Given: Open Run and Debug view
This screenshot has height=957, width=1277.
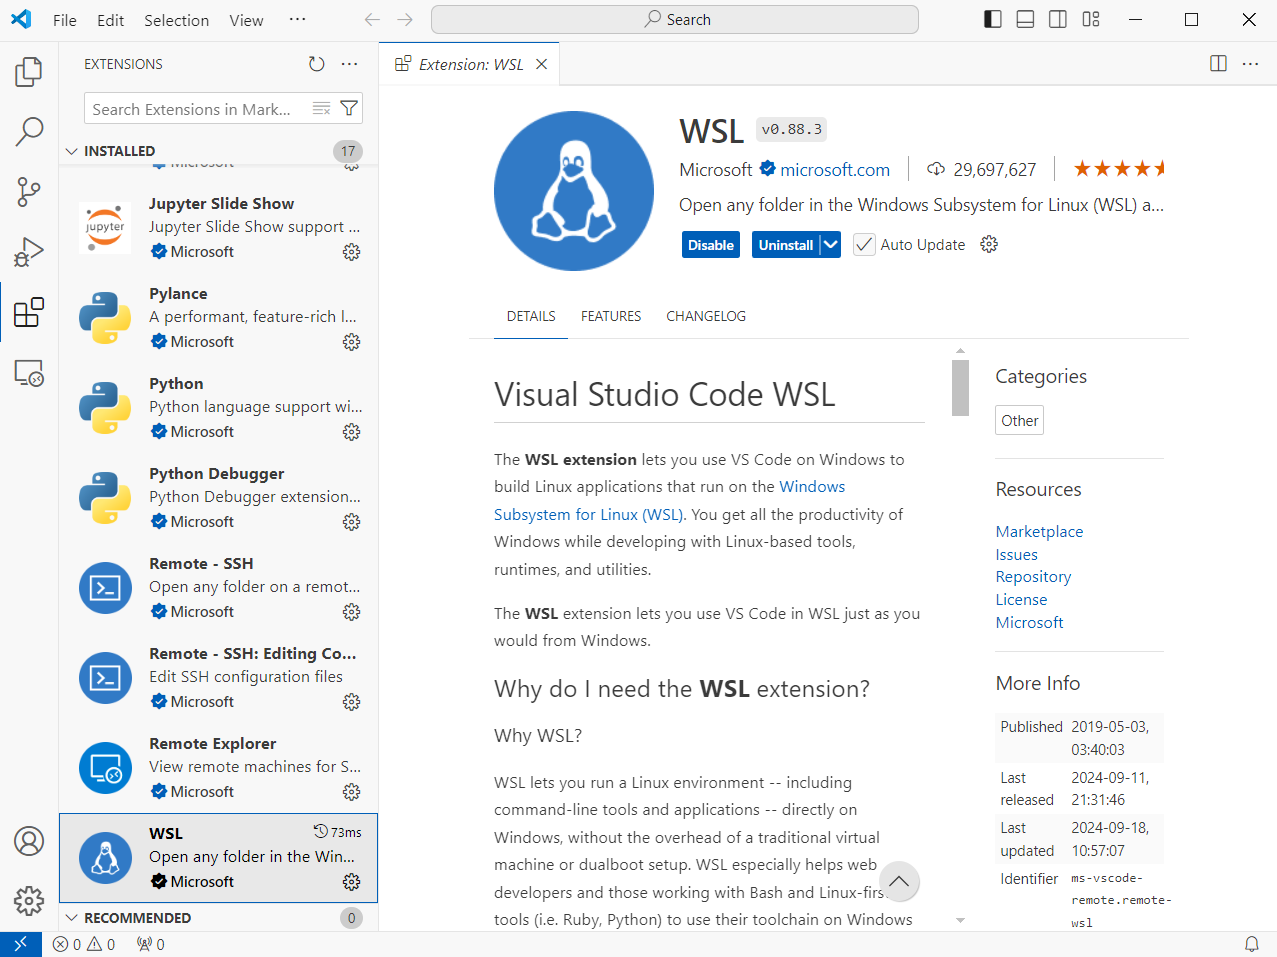Looking at the screenshot, I should point(29,251).
